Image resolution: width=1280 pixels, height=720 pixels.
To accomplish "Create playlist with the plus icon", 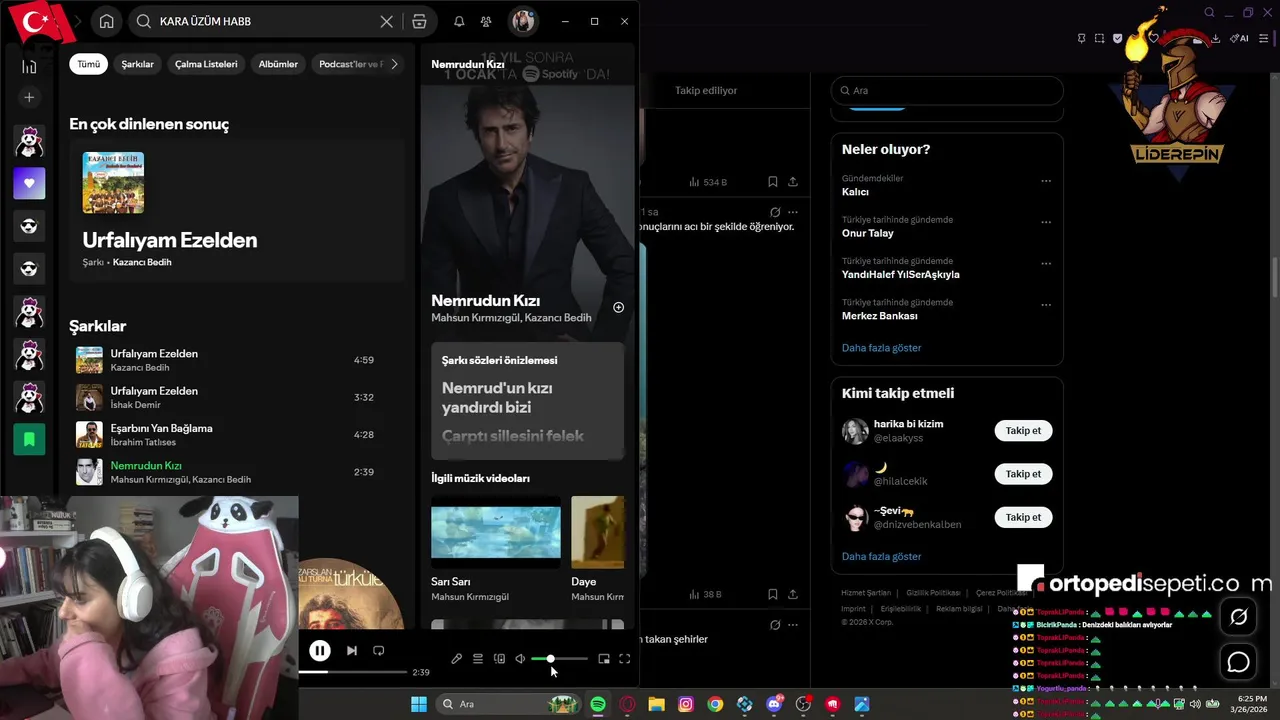I will click(x=29, y=97).
